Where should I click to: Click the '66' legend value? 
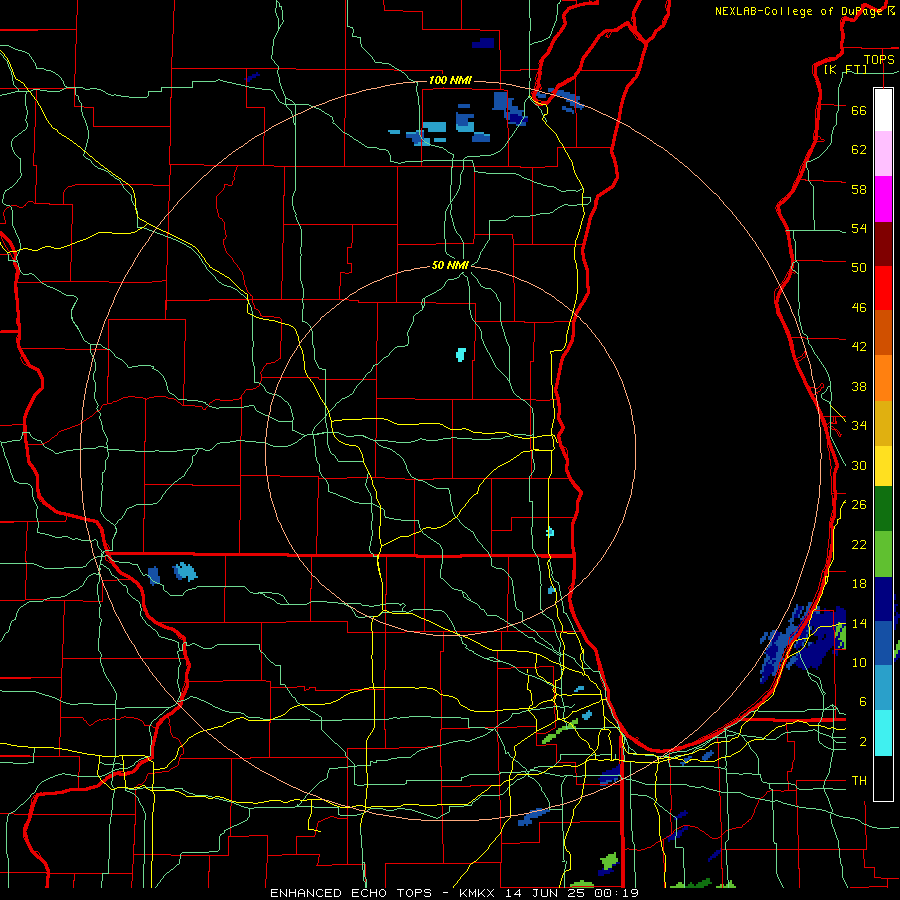(859, 110)
